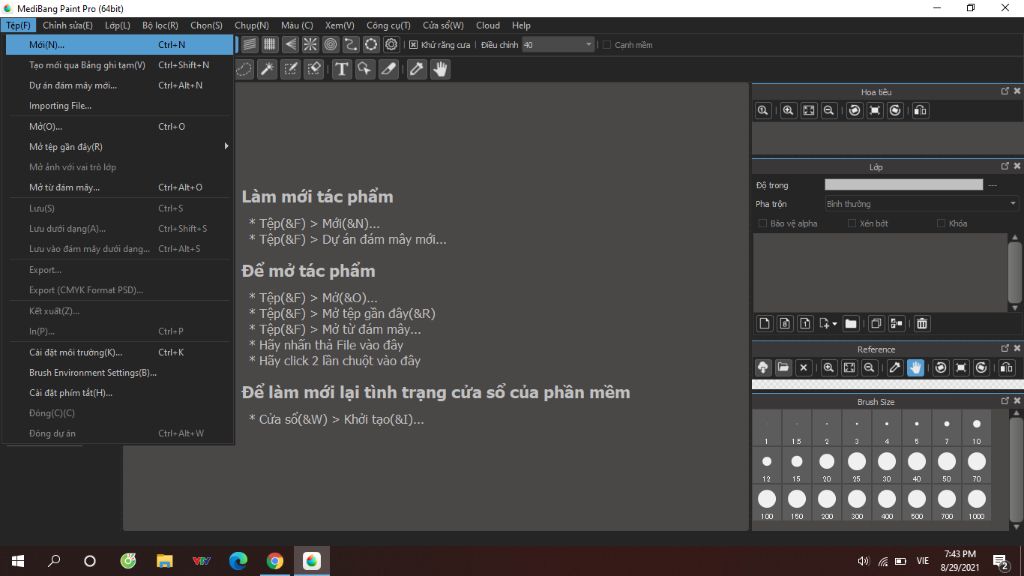
Task: Choose Importing File... entry
Action: pyautogui.click(x=120, y=106)
